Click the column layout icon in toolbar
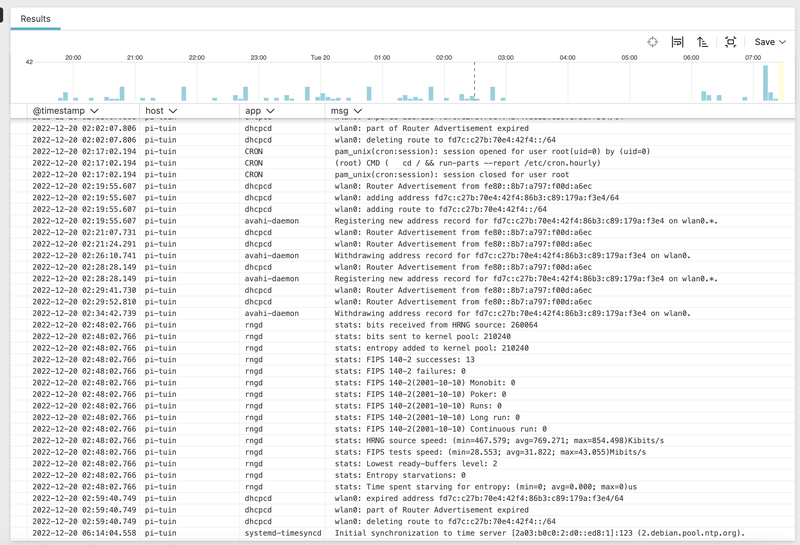This screenshot has width=800, height=545. [x=677, y=42]
